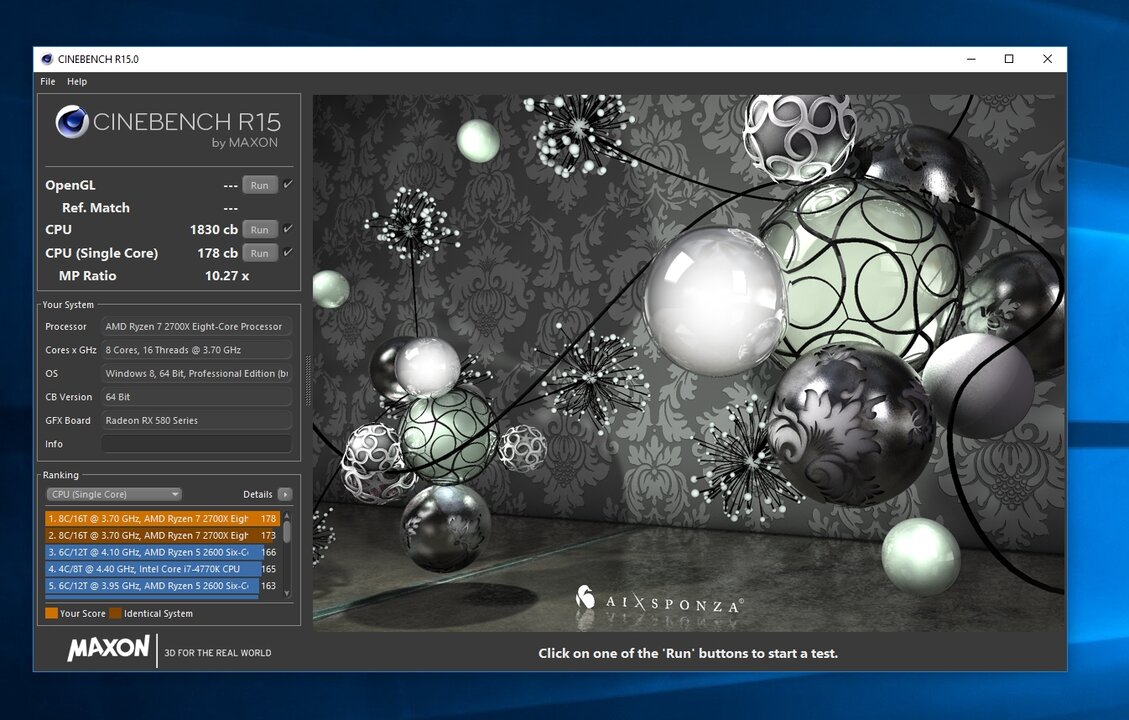Click the 3D FOR THE REAL WORLD tagline
Viewport: 1129px width, 720px height.
[218, 653]
